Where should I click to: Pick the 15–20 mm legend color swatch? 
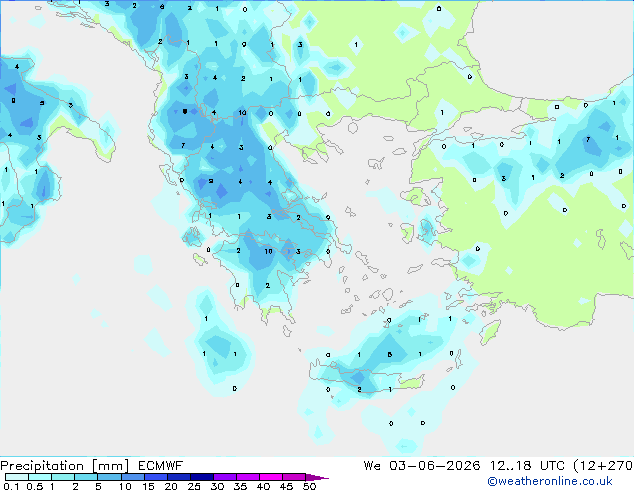click(x=156, y=477)
